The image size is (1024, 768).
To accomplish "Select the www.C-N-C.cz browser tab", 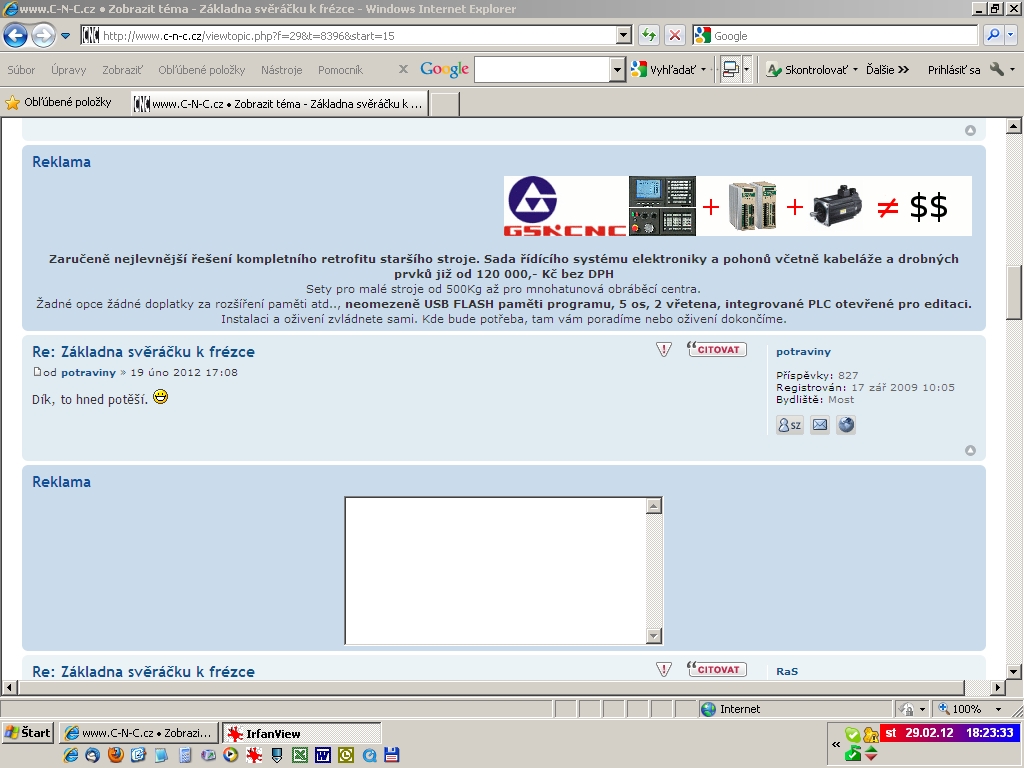I will 279,103.
